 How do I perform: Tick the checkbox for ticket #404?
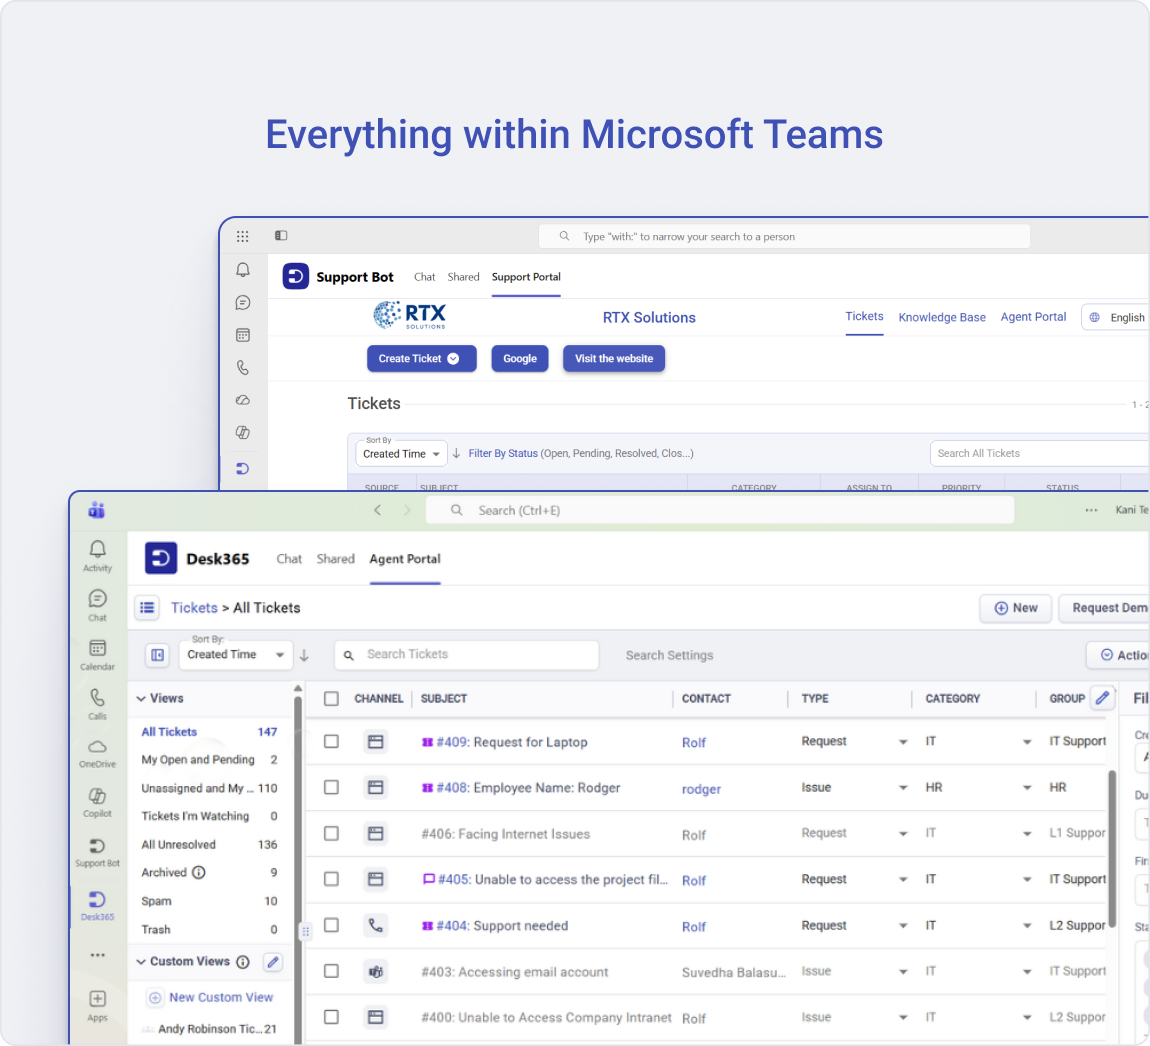click(x=332, y=925)
